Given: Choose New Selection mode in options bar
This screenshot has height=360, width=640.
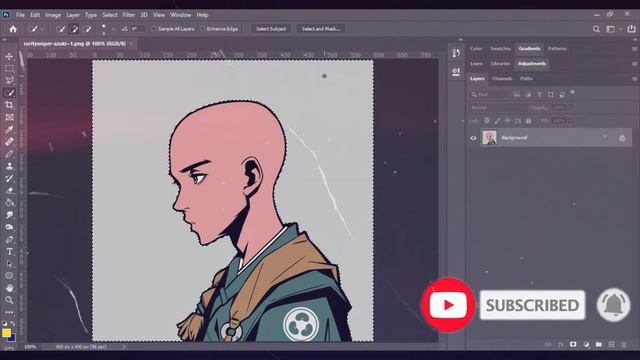Looking at the screenshot, I should point(60,29).
